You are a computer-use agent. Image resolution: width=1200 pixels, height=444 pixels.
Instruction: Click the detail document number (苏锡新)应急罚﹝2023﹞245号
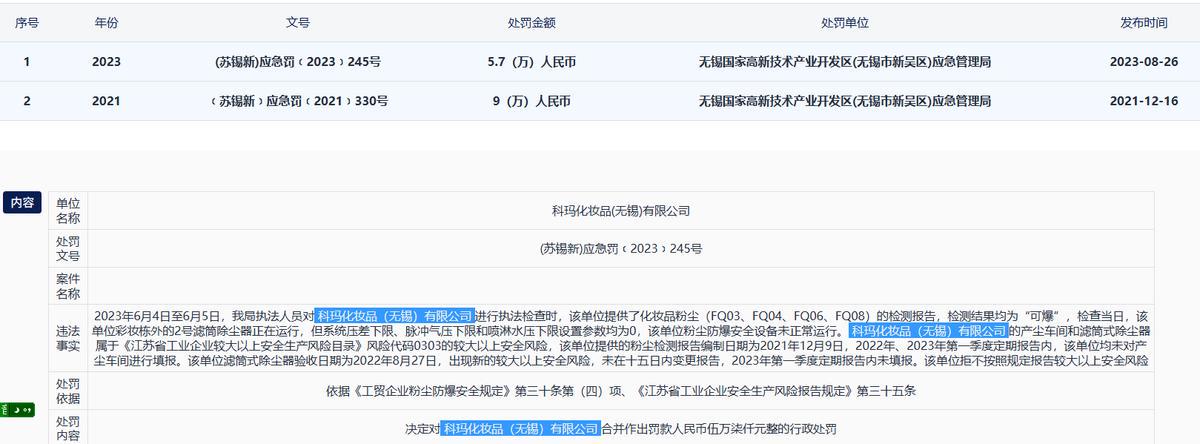[621, 249]
